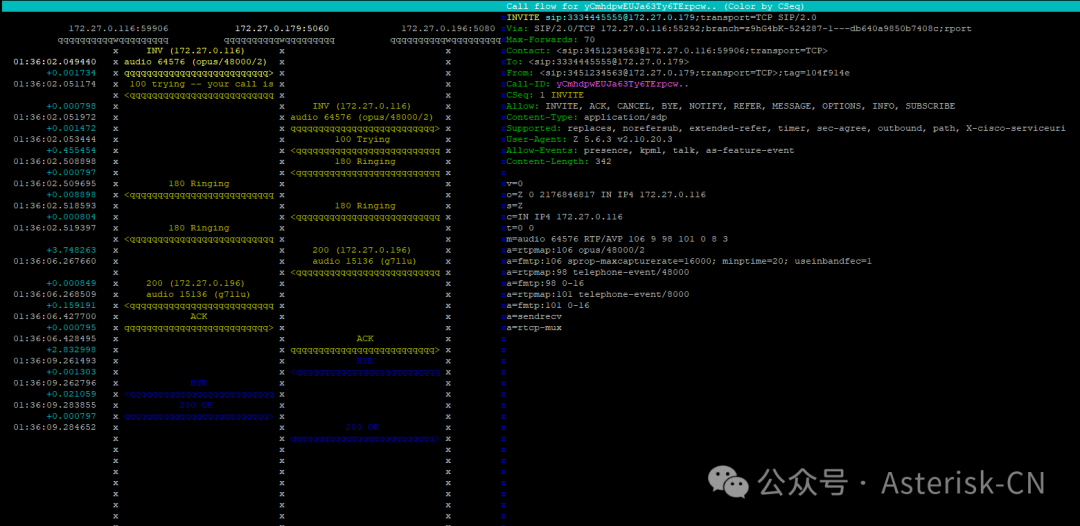Select the 172.27.0.196:5080 column header

[x=448, y=29]
